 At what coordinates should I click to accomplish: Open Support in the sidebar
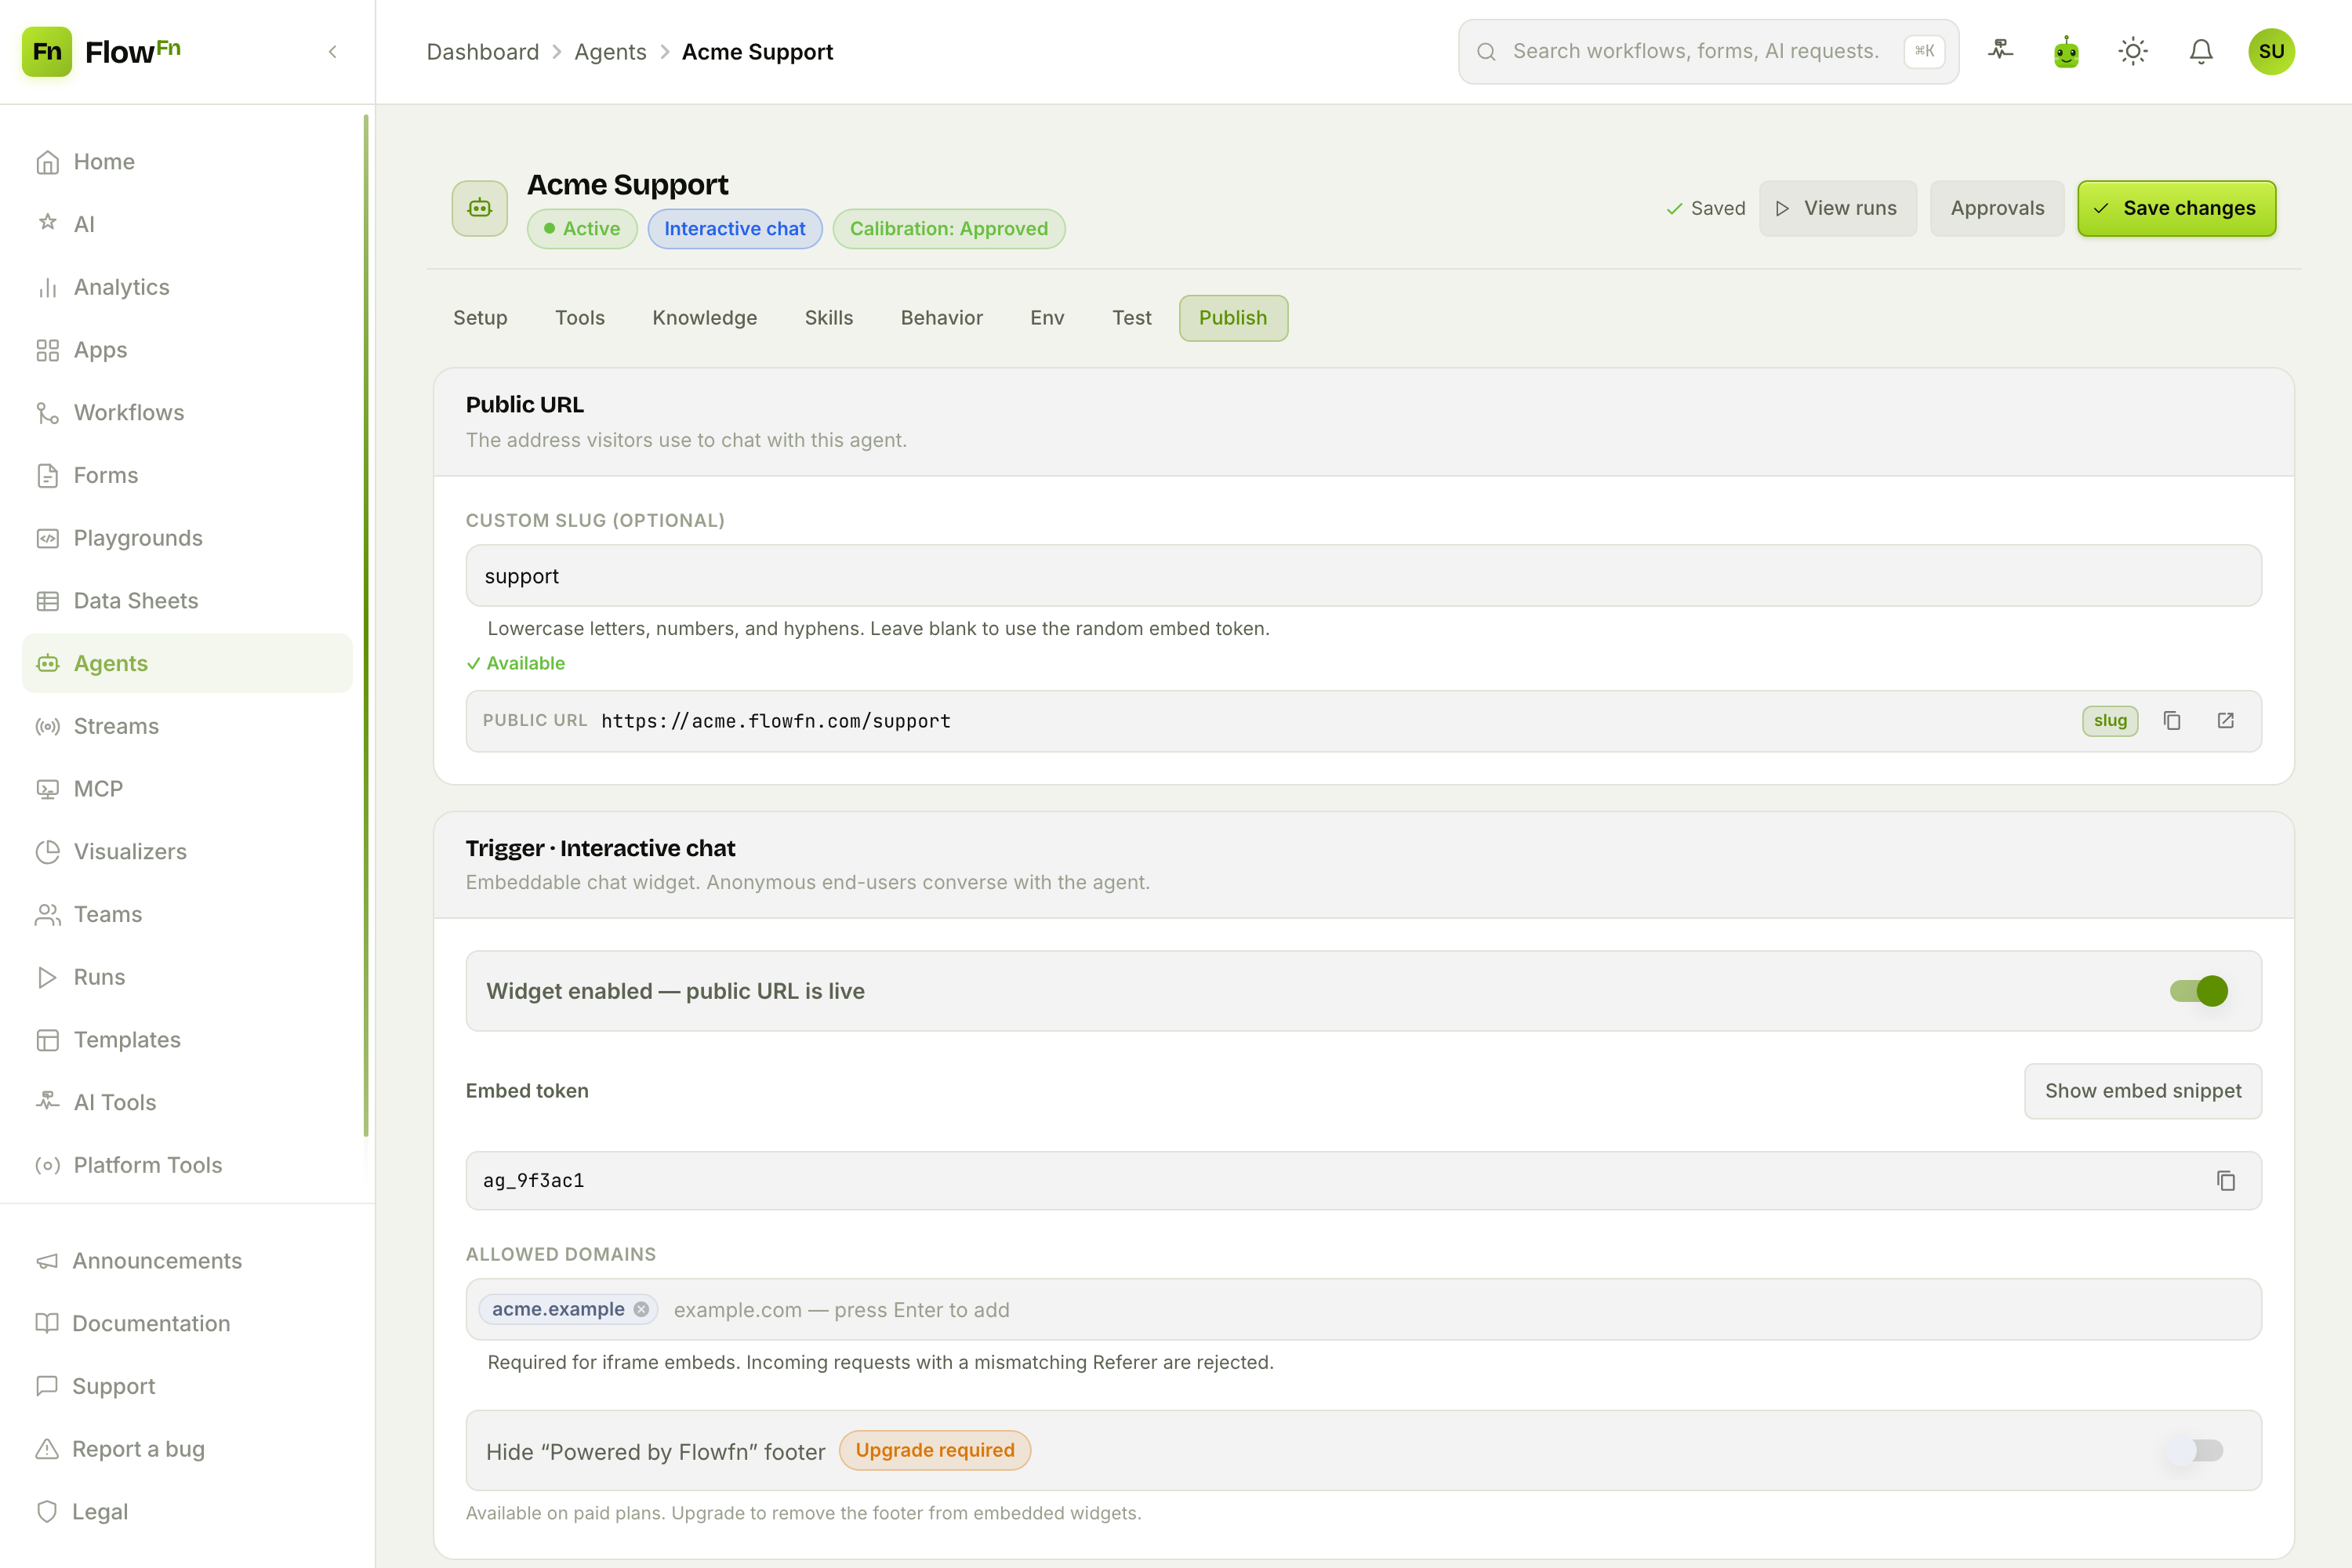click(187, 1386)
